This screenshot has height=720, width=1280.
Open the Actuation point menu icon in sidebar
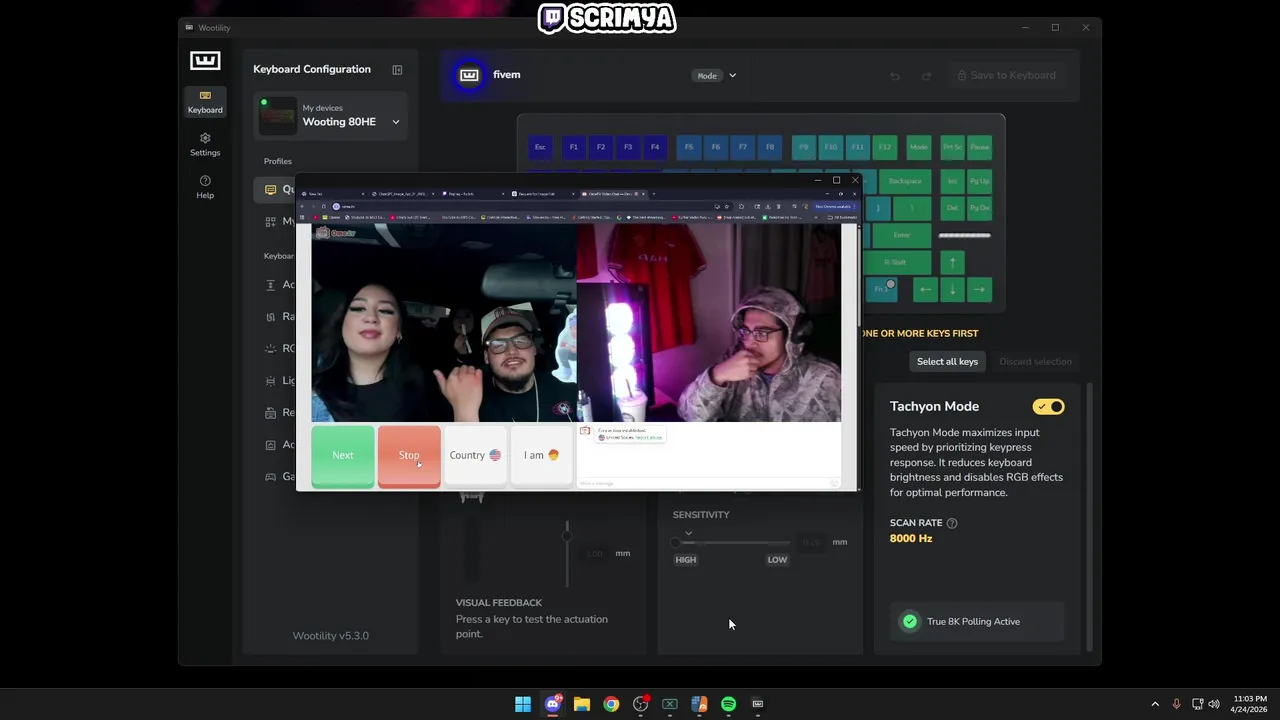(x=270, y=285)
